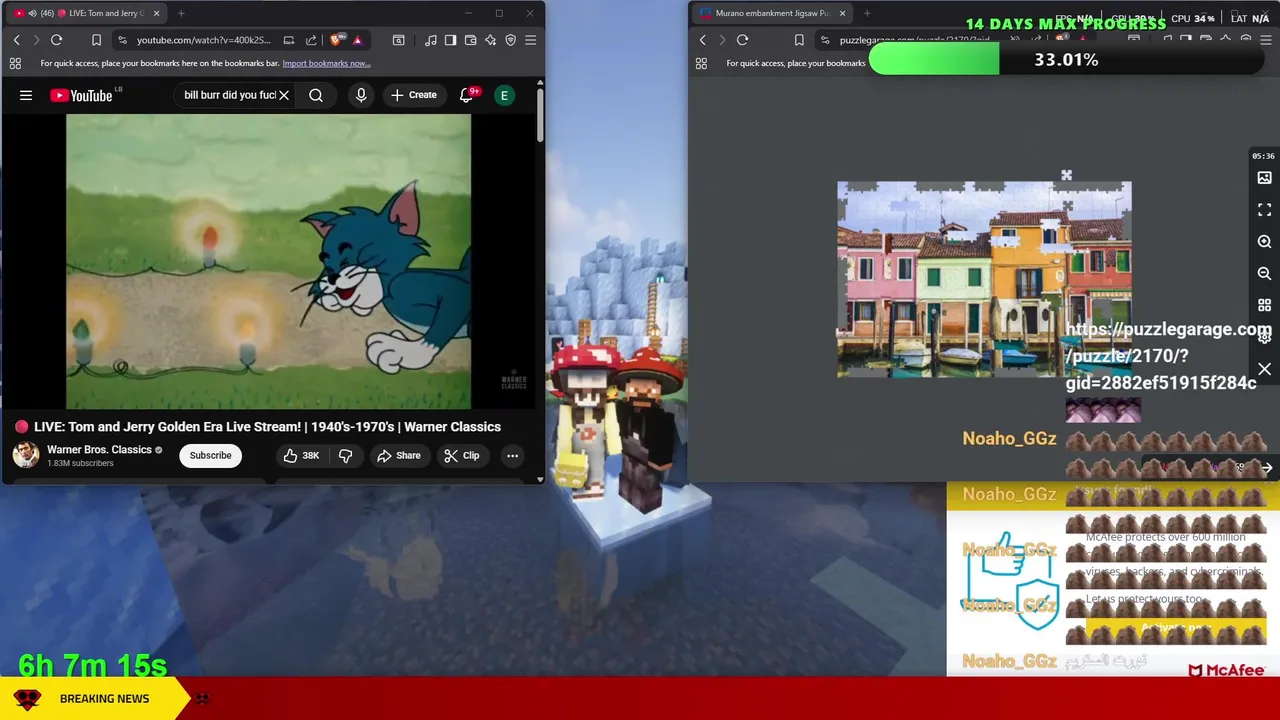1280x720 pixels.
Task: Zoom out on the jigsaw puzzle
Action: point(1264,273)
